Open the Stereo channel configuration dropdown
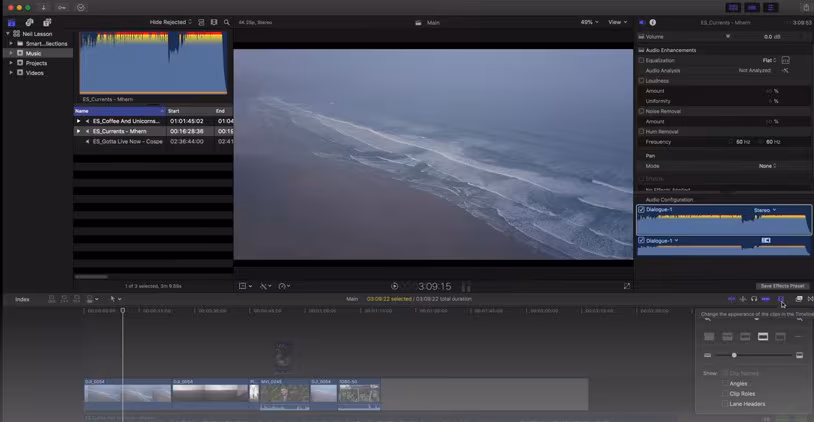Screen dimensions: 814x422 click(x=765, y=210)
